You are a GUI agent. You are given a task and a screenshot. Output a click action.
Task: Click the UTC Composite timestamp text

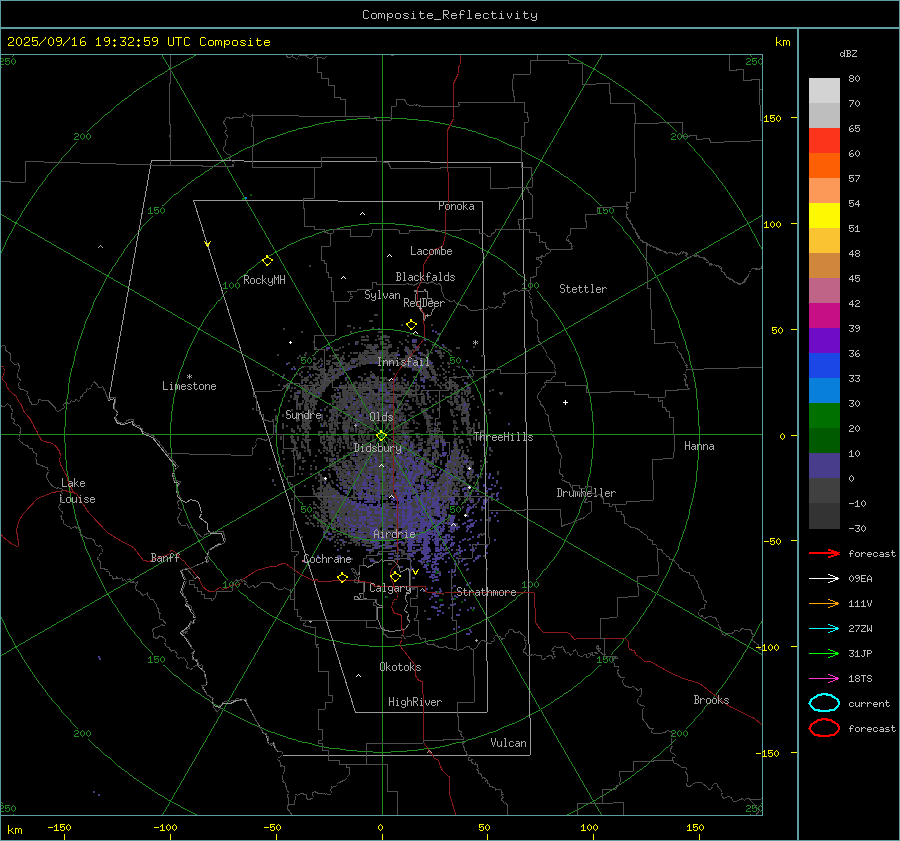[138, 42]
